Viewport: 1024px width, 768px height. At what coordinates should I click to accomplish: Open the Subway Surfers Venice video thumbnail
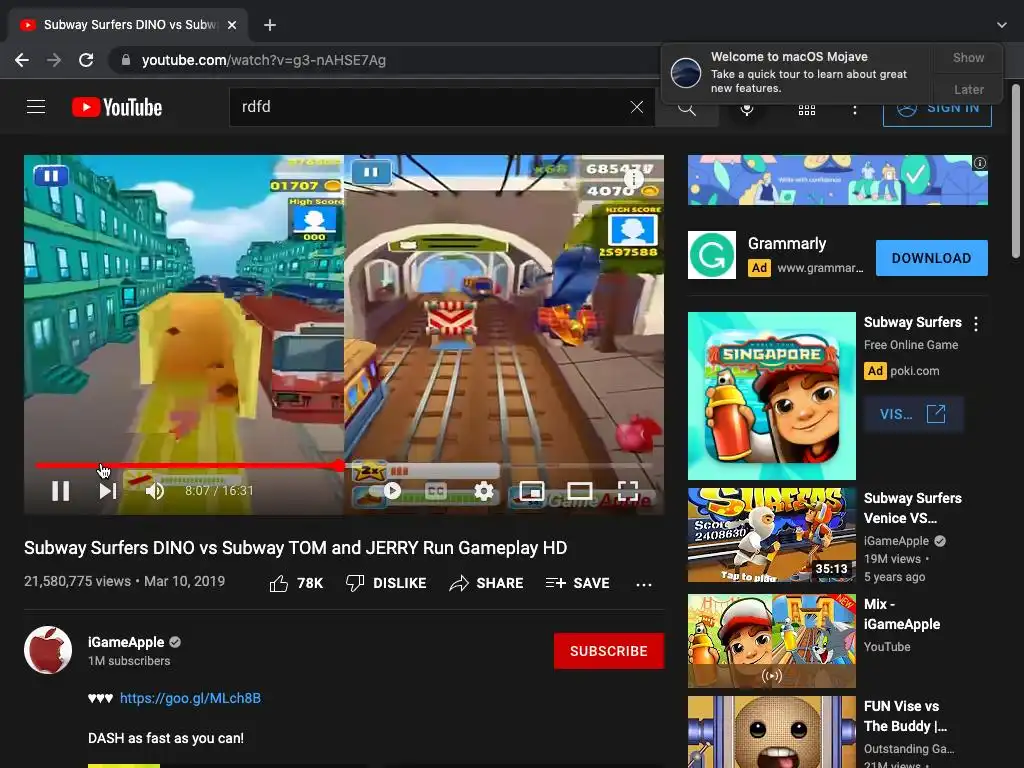tap(771, 535)
